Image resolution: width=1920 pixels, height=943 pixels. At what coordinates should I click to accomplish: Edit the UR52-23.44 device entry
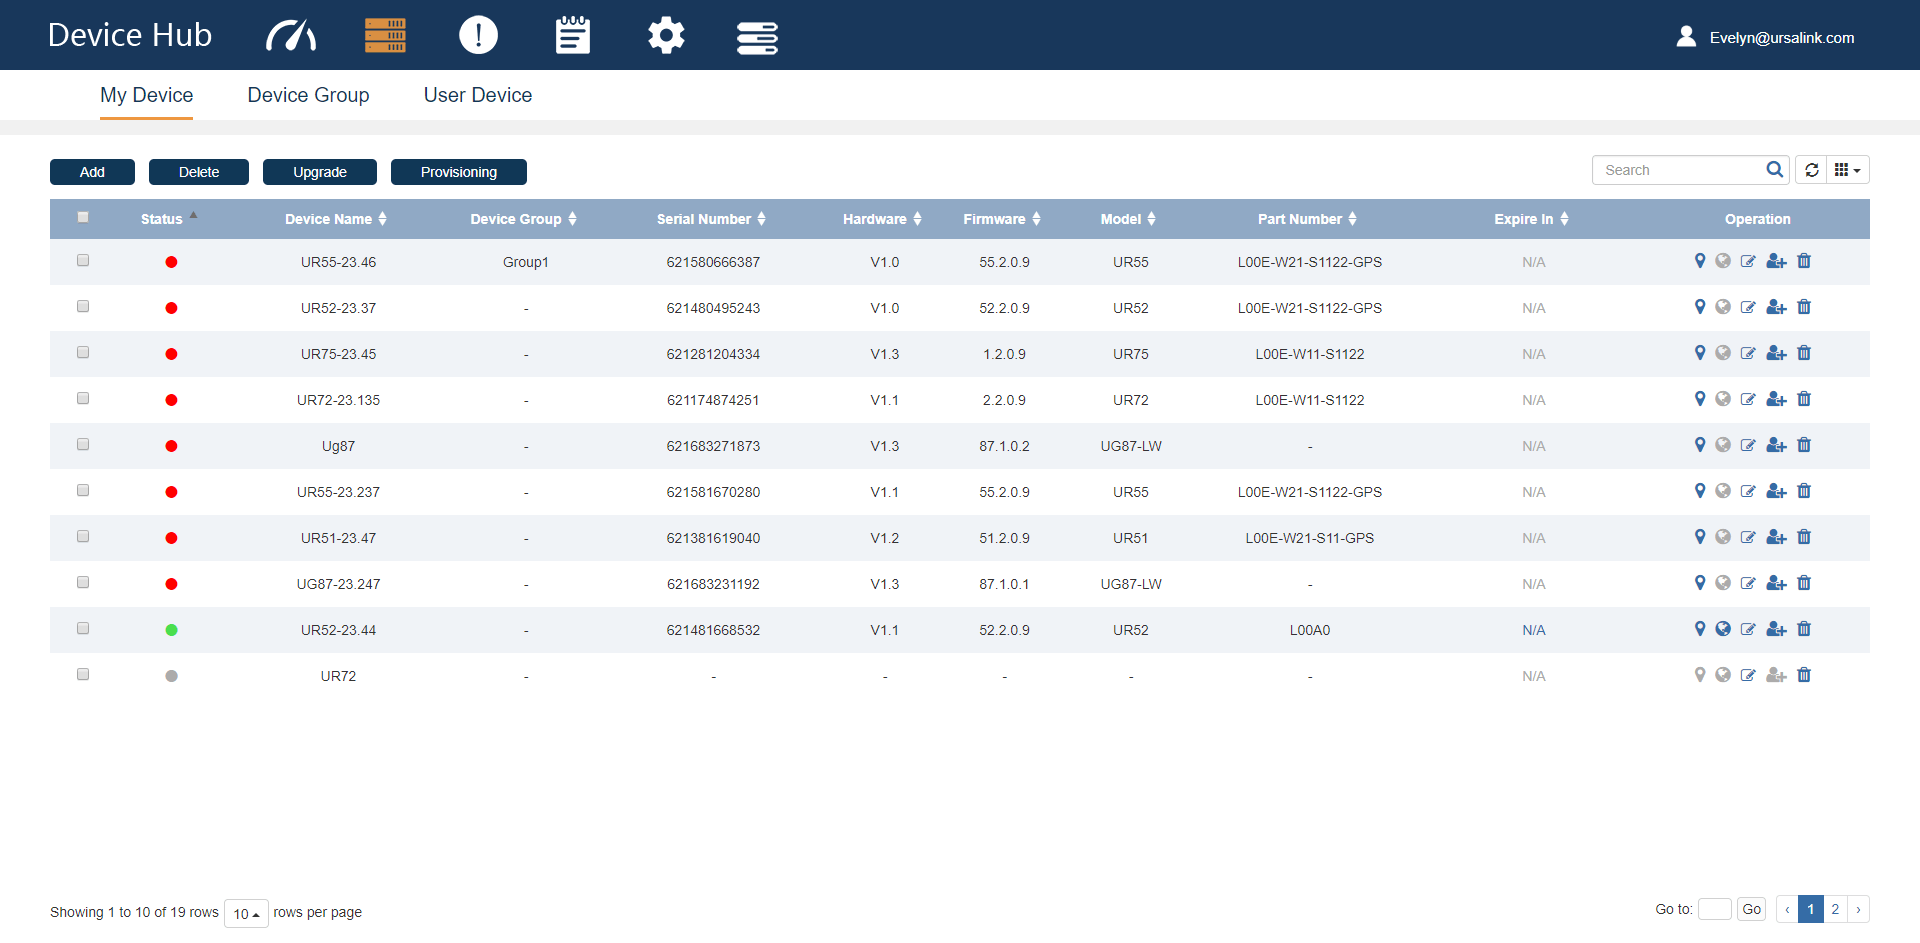[x=1748, y=629]
